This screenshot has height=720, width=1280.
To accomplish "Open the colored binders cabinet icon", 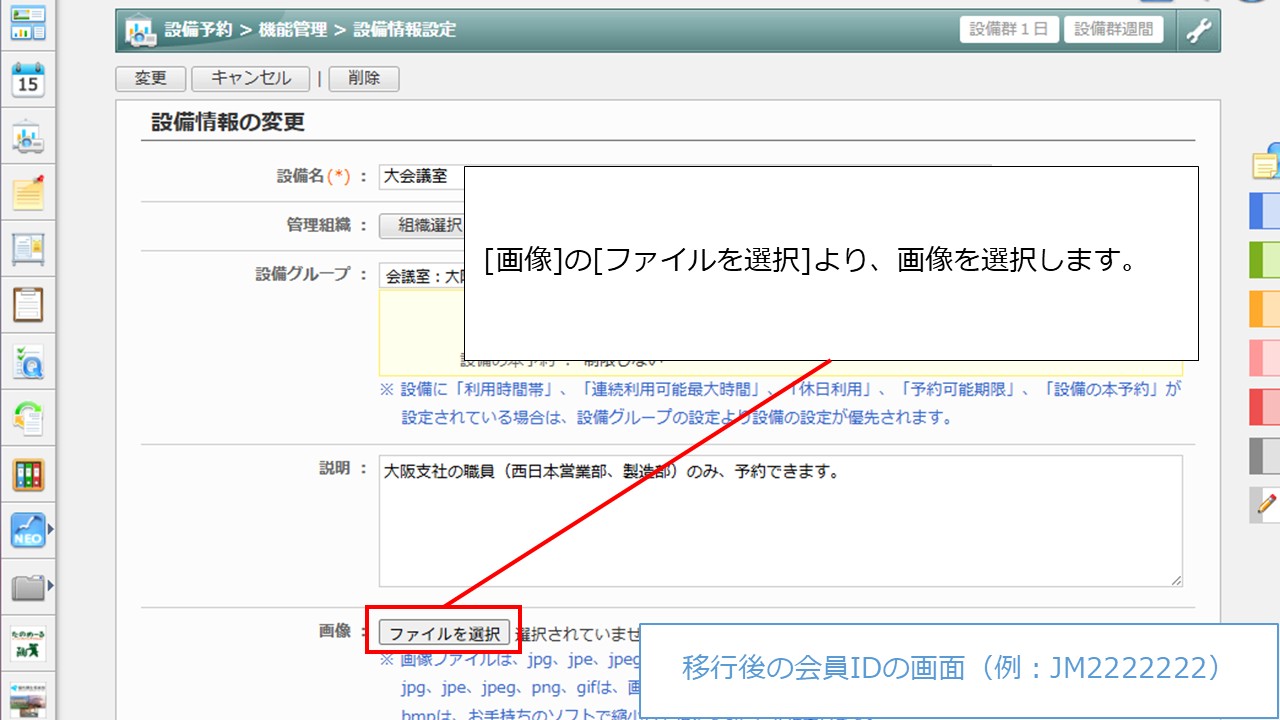I will 28,475.
